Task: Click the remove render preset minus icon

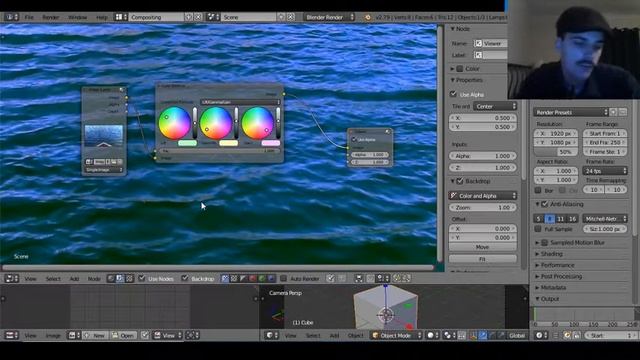Action: point(622,112)
